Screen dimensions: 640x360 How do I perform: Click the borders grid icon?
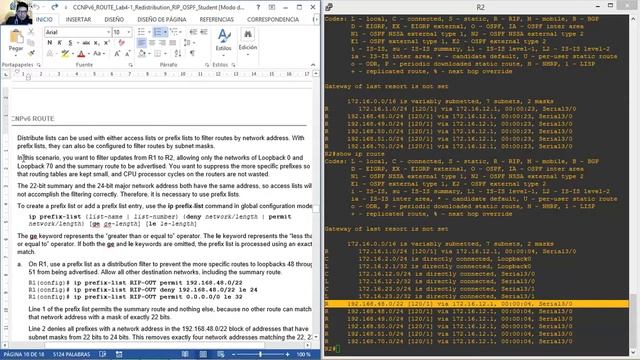pos(157,53)
